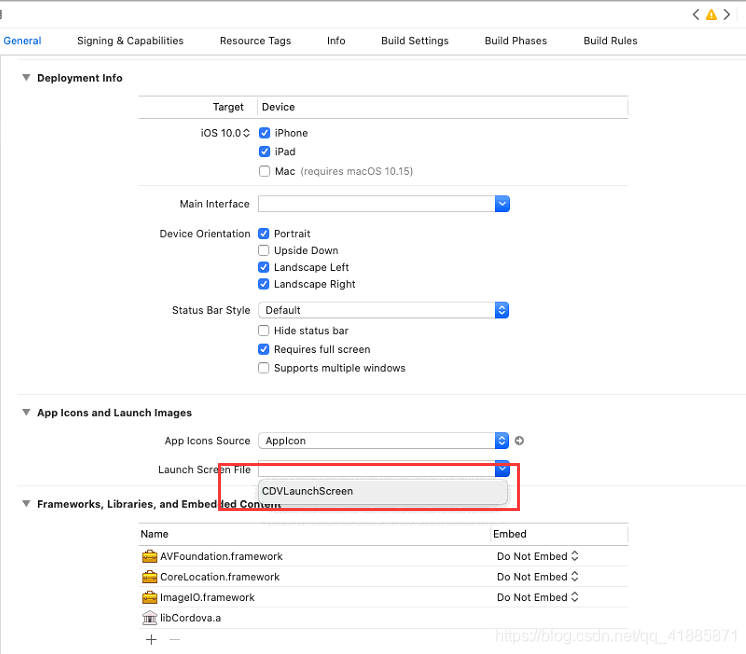Image resolution: width=746 pixels, height=654 pixels.
Task: Add a framework with plus button
Action: tap(151, 640)
